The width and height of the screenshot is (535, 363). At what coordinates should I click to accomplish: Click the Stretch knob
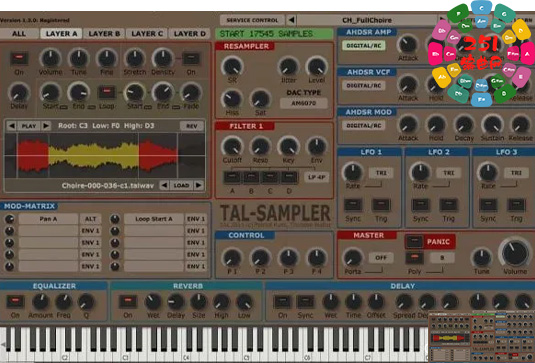135,58
